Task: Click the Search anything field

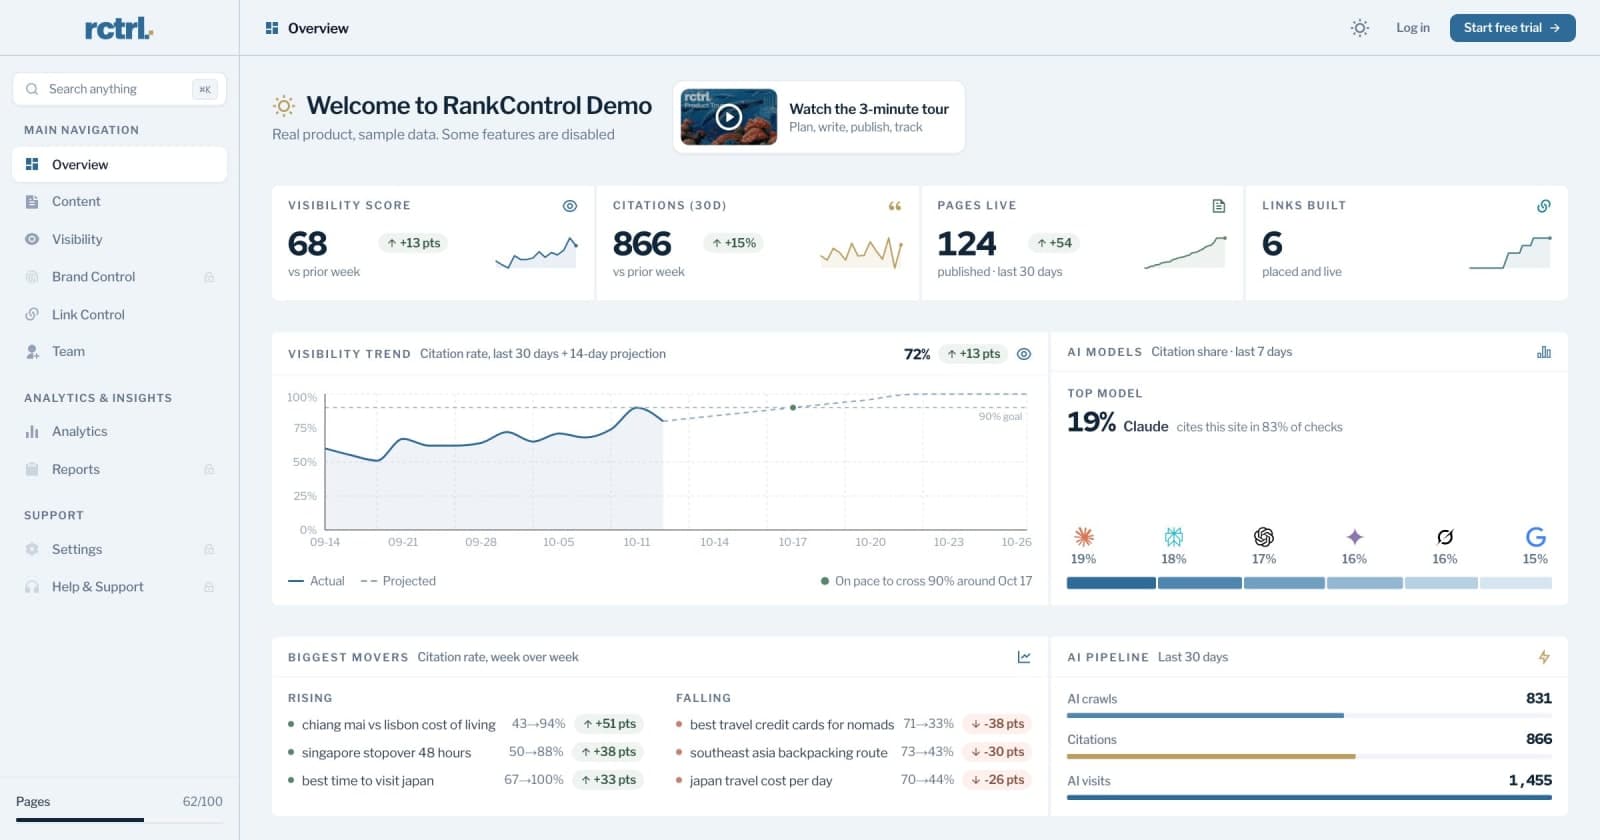Action: [119, 89]
